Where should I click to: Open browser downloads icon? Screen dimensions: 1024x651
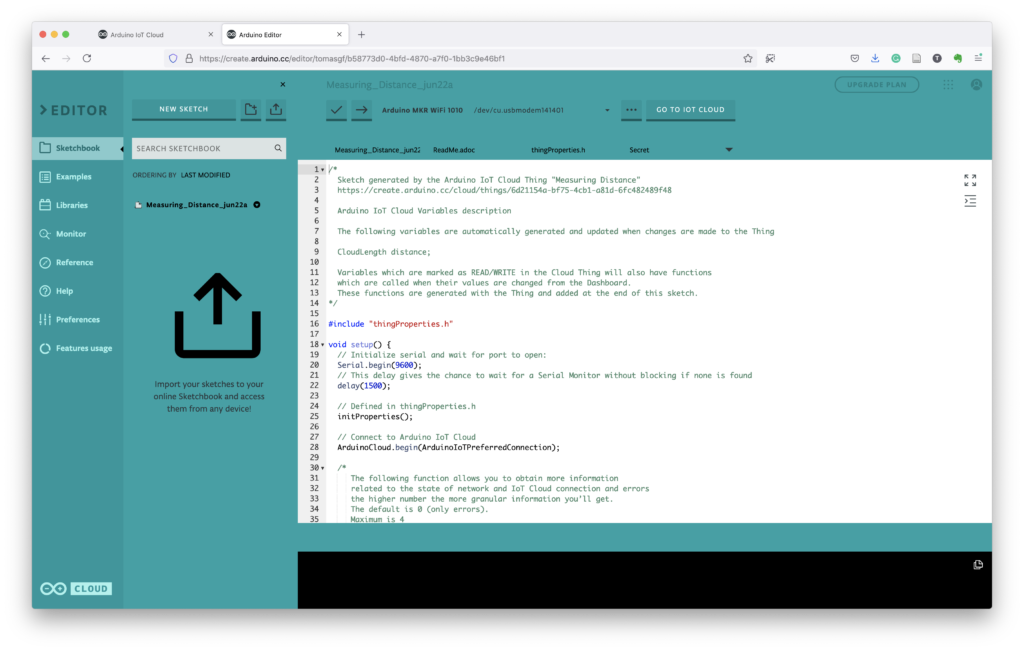pyautogui.click(x=875, y=58)
